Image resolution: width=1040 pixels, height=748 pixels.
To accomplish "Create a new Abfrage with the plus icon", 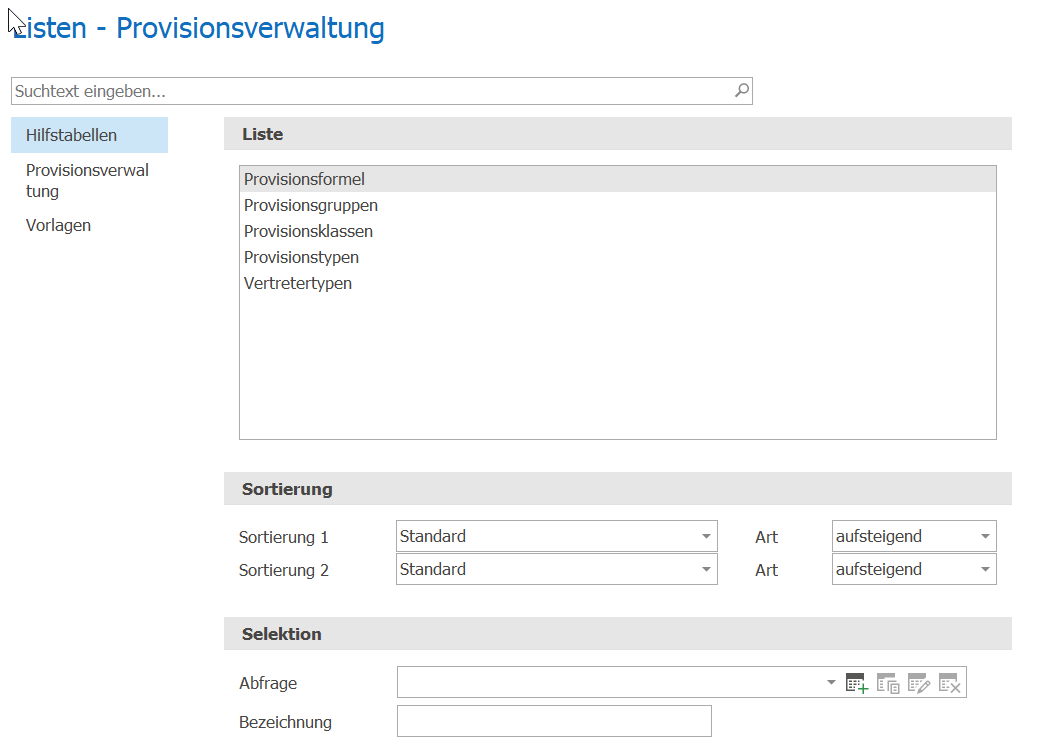I will [x=856, y=683].
